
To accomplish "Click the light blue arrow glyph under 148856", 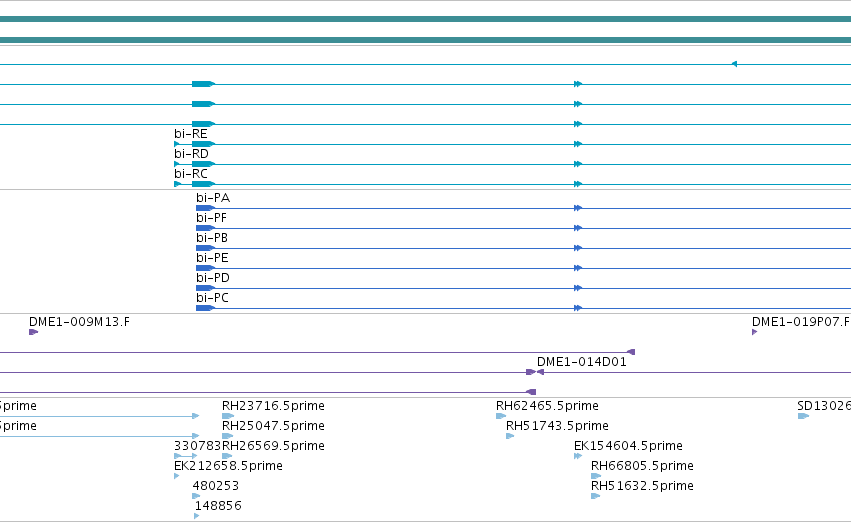I will (x=196, y=516).
